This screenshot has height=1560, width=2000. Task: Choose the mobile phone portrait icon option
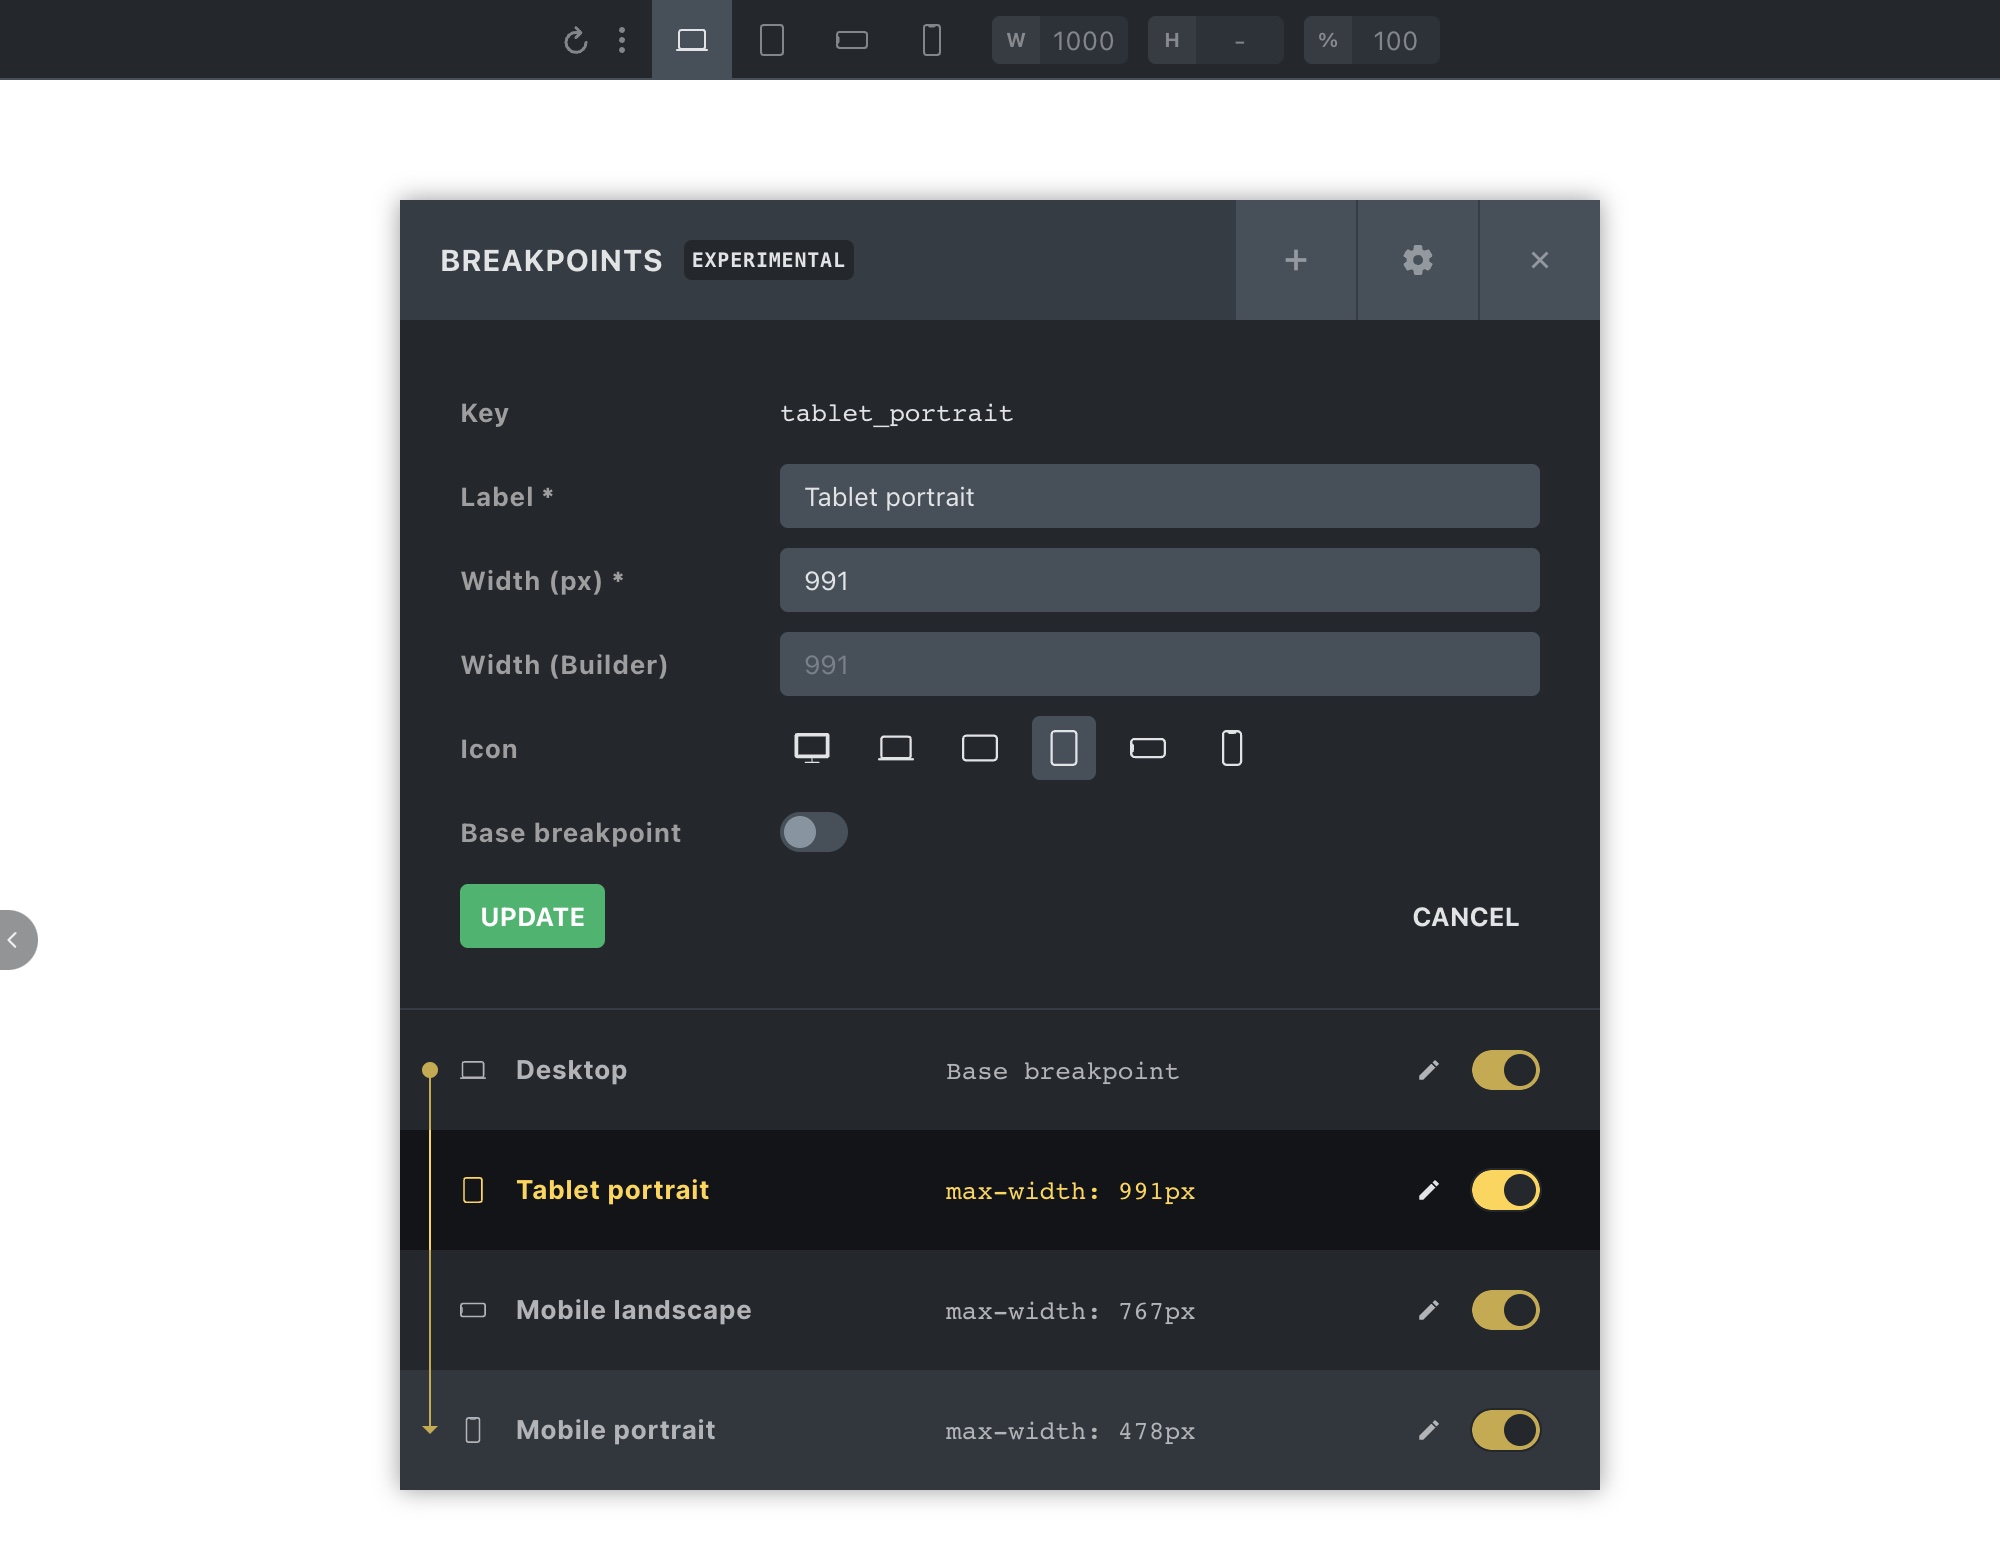1231,748
